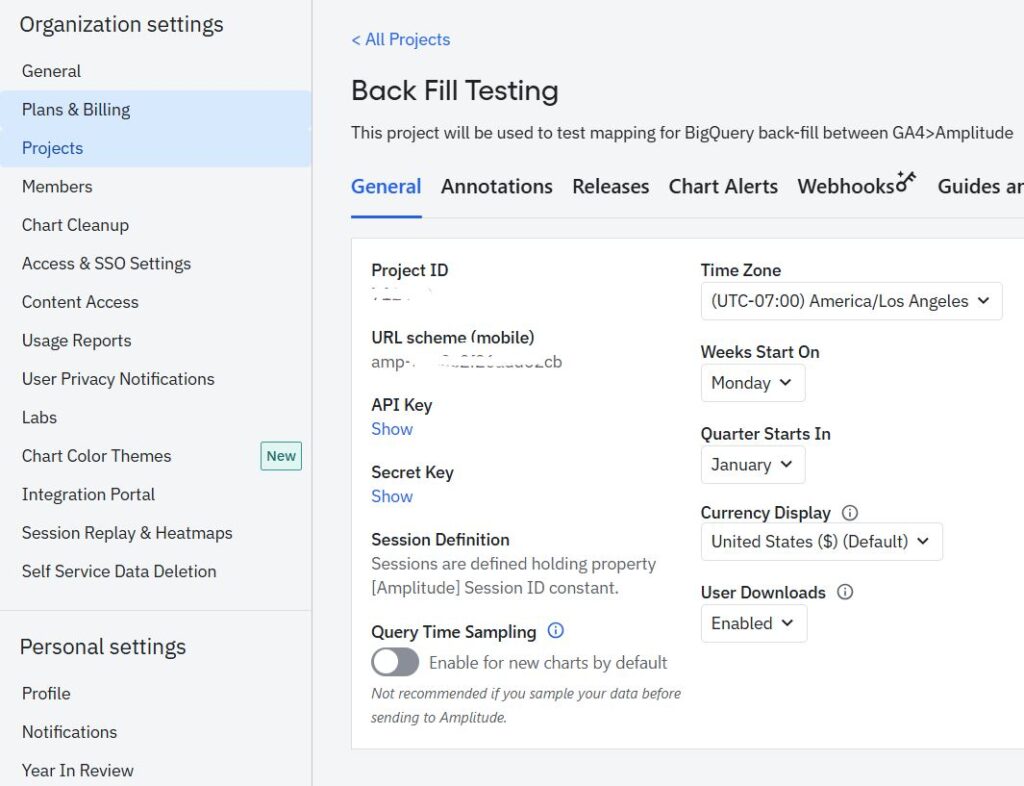Reveal the Secret Key
This screenshot has height=786, width=1024.
pos(392,497)
